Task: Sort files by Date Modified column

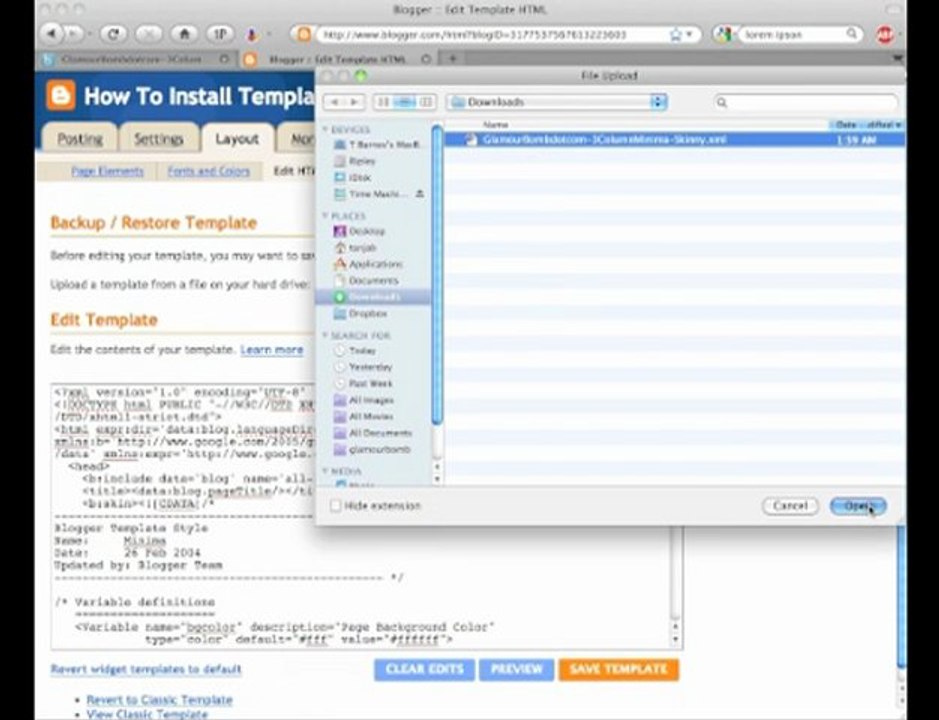Action: pos(867,125)
